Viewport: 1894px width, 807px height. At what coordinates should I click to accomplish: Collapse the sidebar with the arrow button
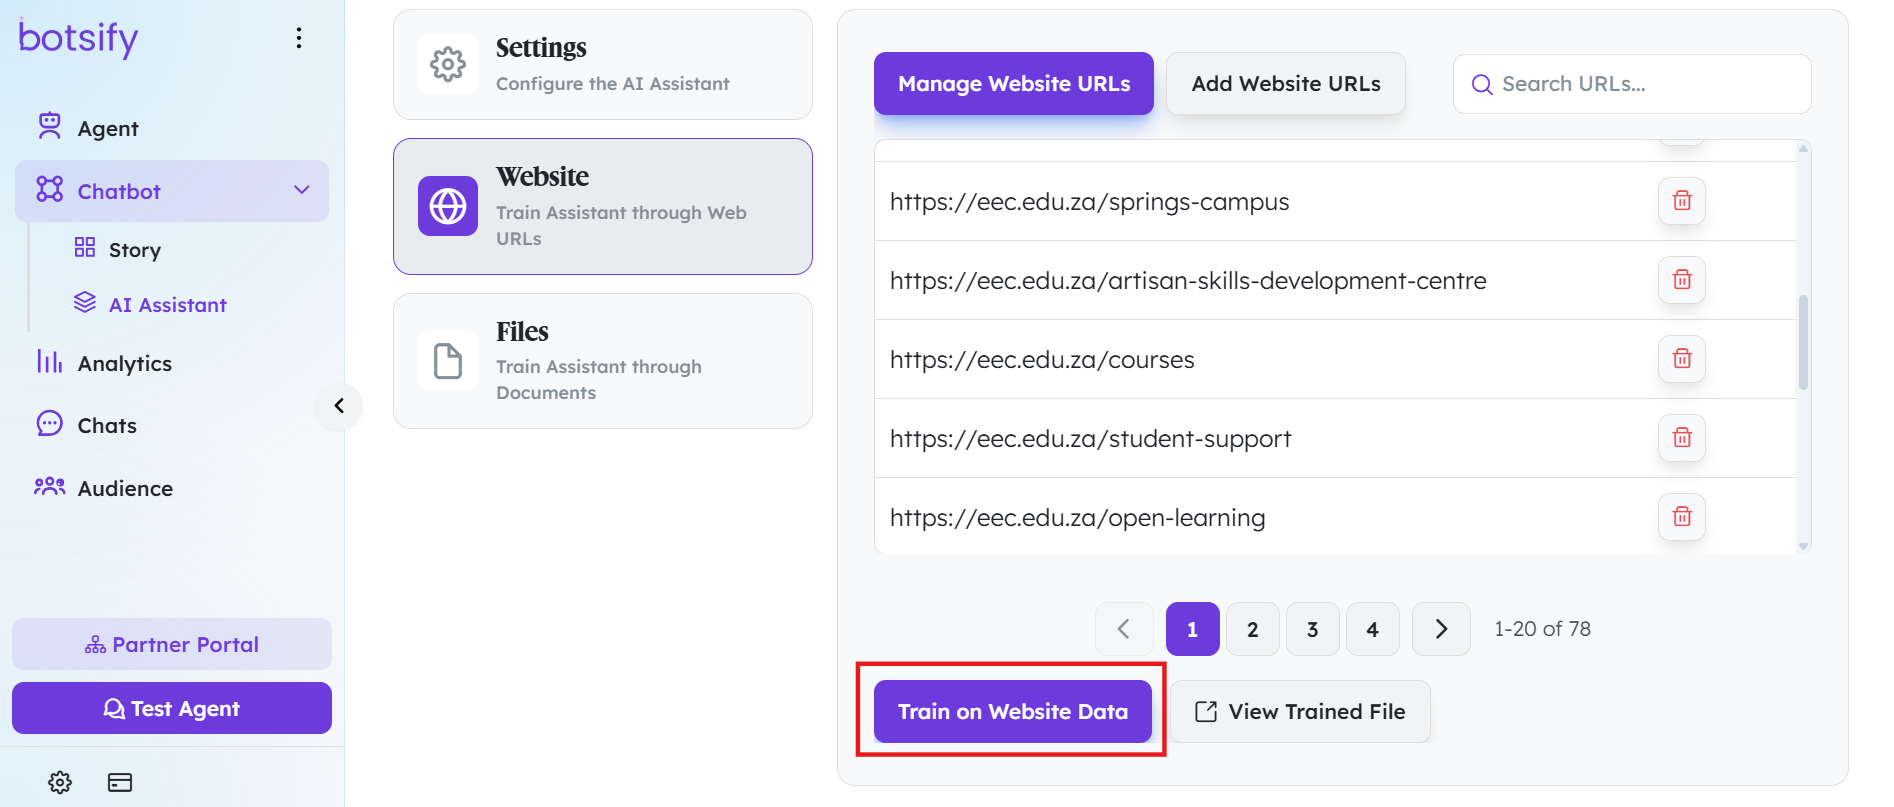[339, 405]
